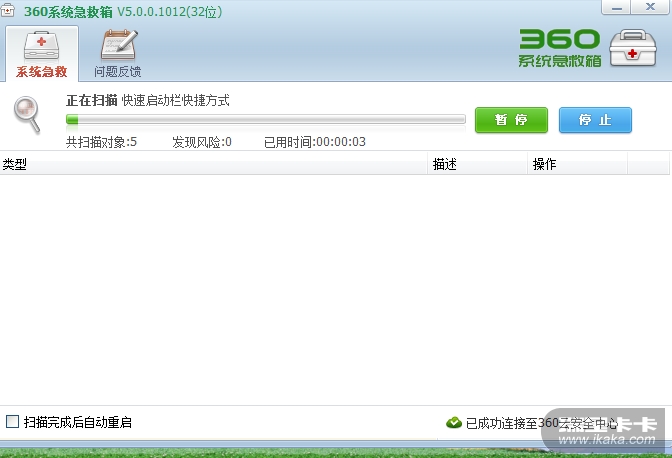
Task: Pause the scan with 暂停 button
Action: point(511,120)
